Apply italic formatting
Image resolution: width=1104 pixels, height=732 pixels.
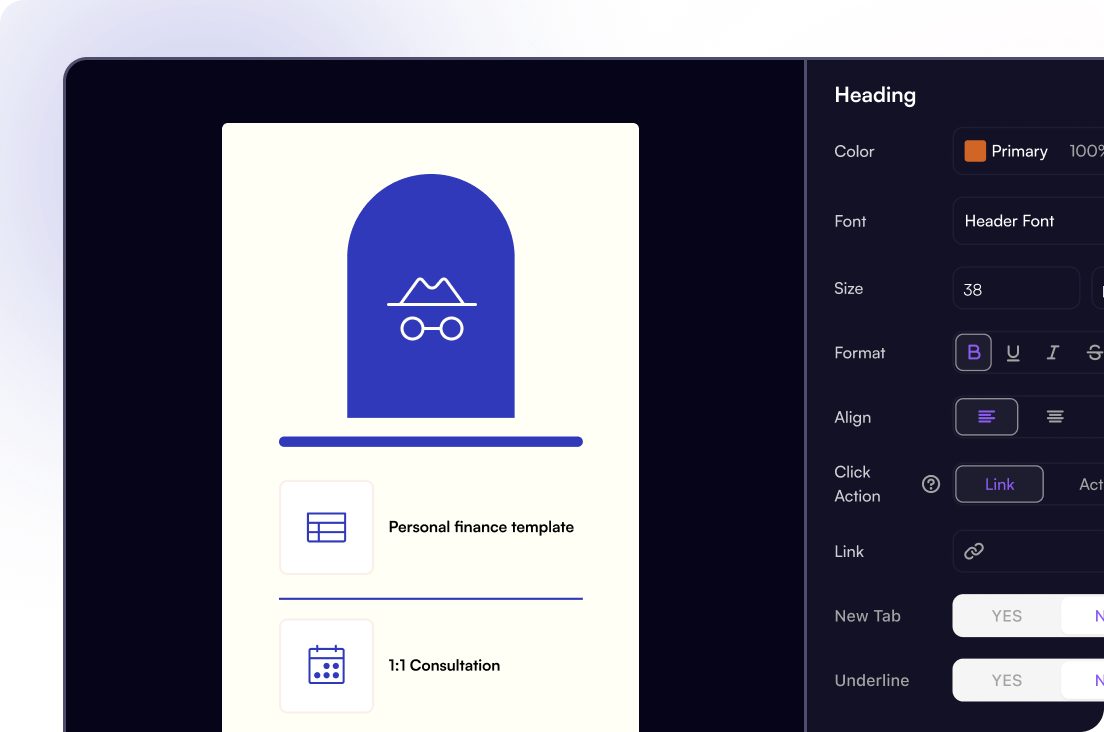click(x=1053, y=352)
